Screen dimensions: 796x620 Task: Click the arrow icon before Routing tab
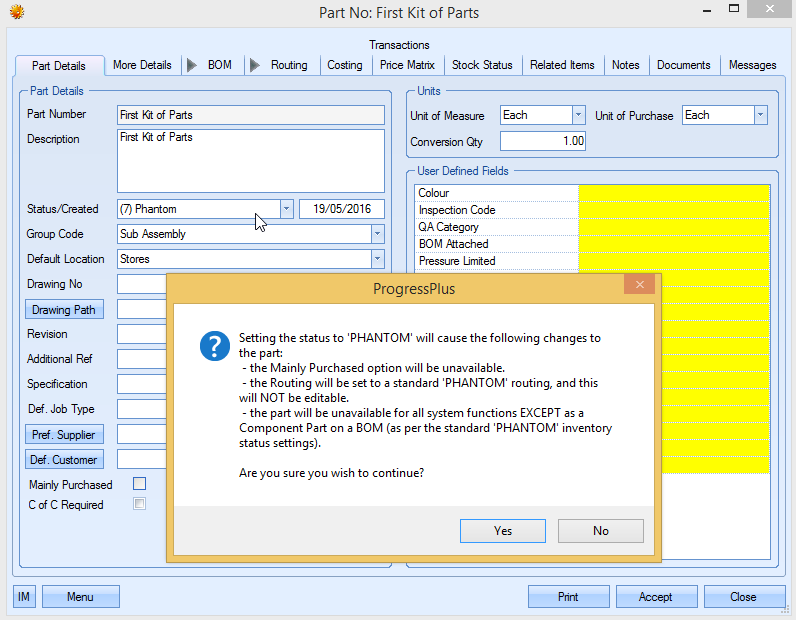[x=255, y=65]
